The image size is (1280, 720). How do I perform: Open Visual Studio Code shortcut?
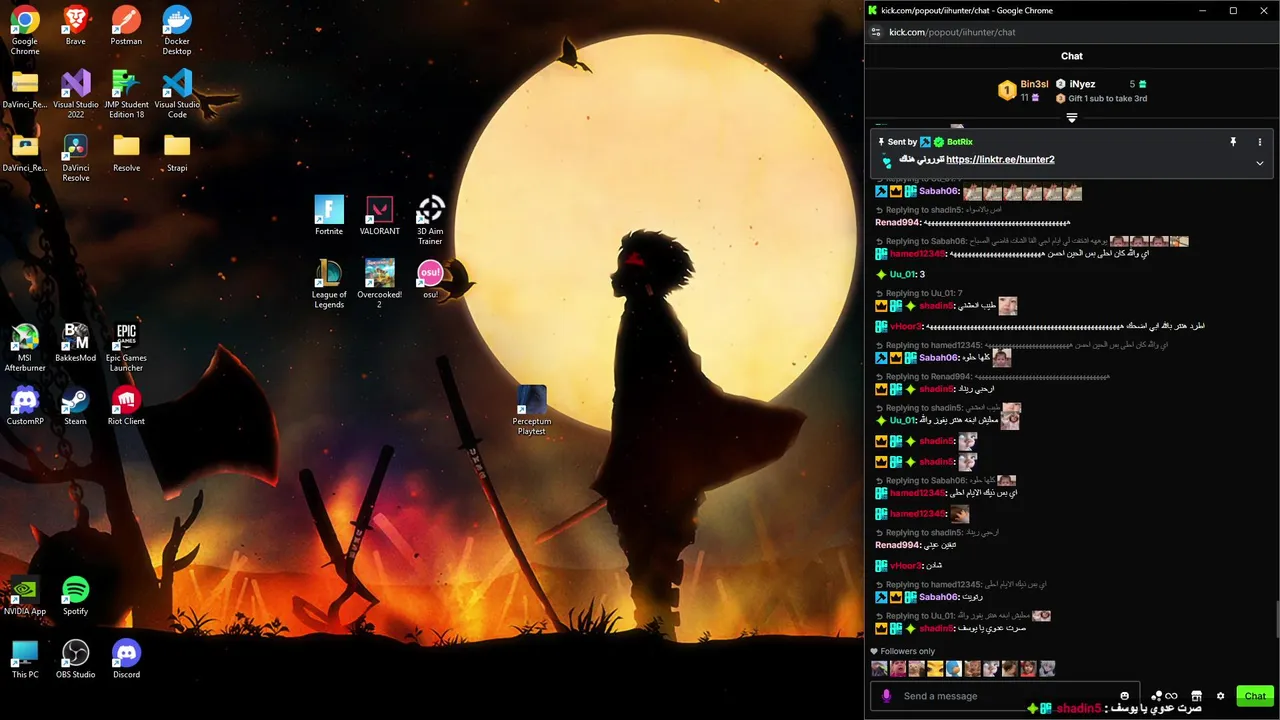click(177, 94)
